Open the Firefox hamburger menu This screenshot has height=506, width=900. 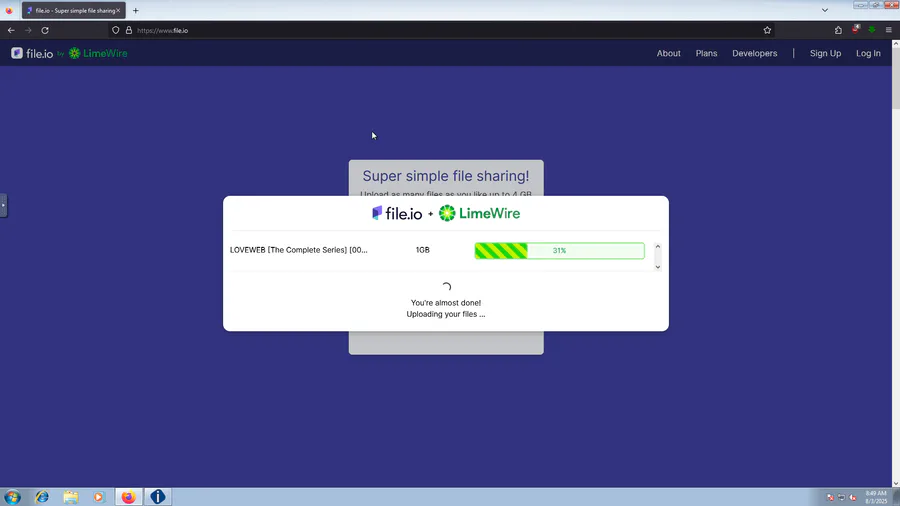(x=889, y=30)
